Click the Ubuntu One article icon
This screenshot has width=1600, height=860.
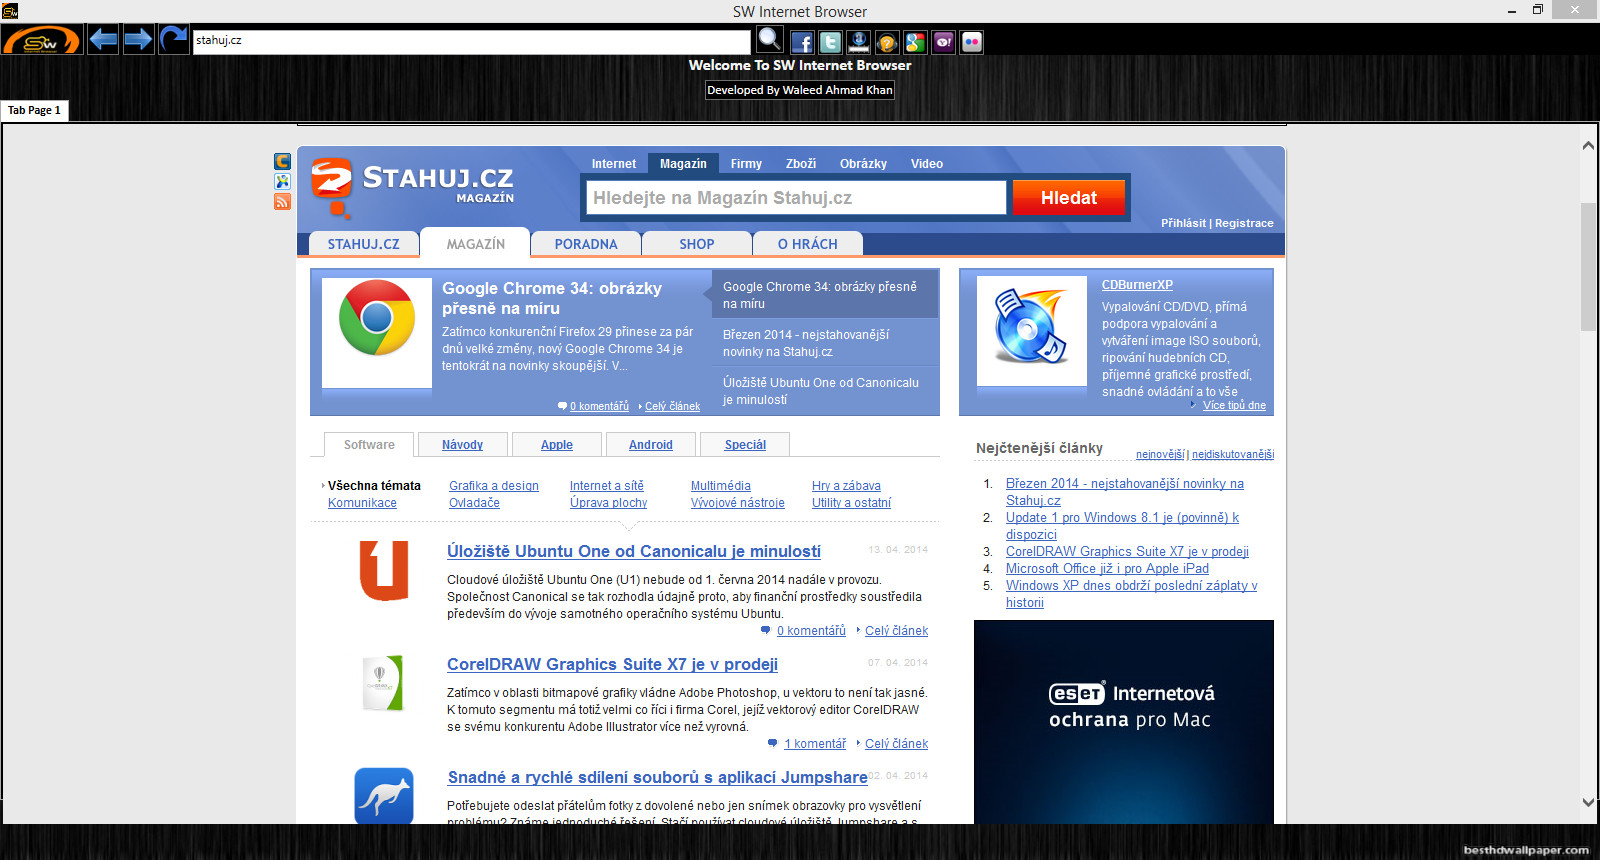pyautogui.click(x=384, y=571)
